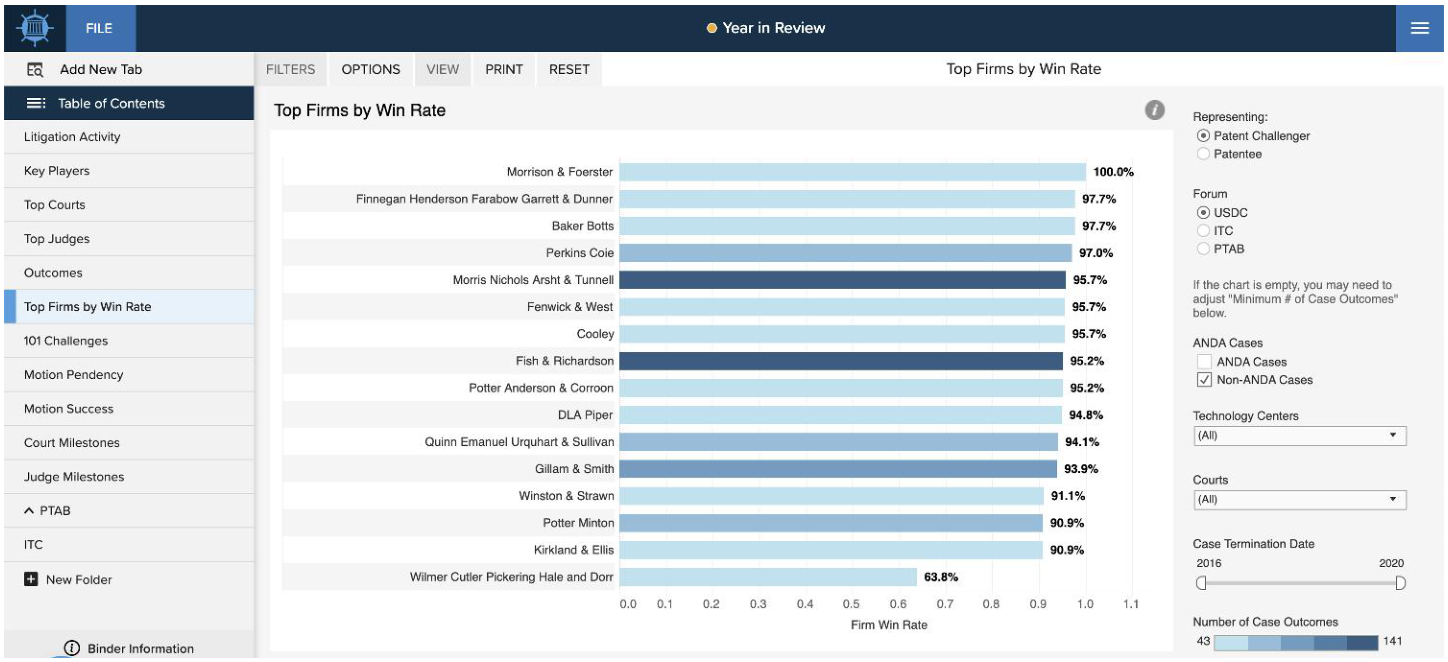
Task: Click the Cooley firm label
Action: pyautogui.click(x=596, y=334)
